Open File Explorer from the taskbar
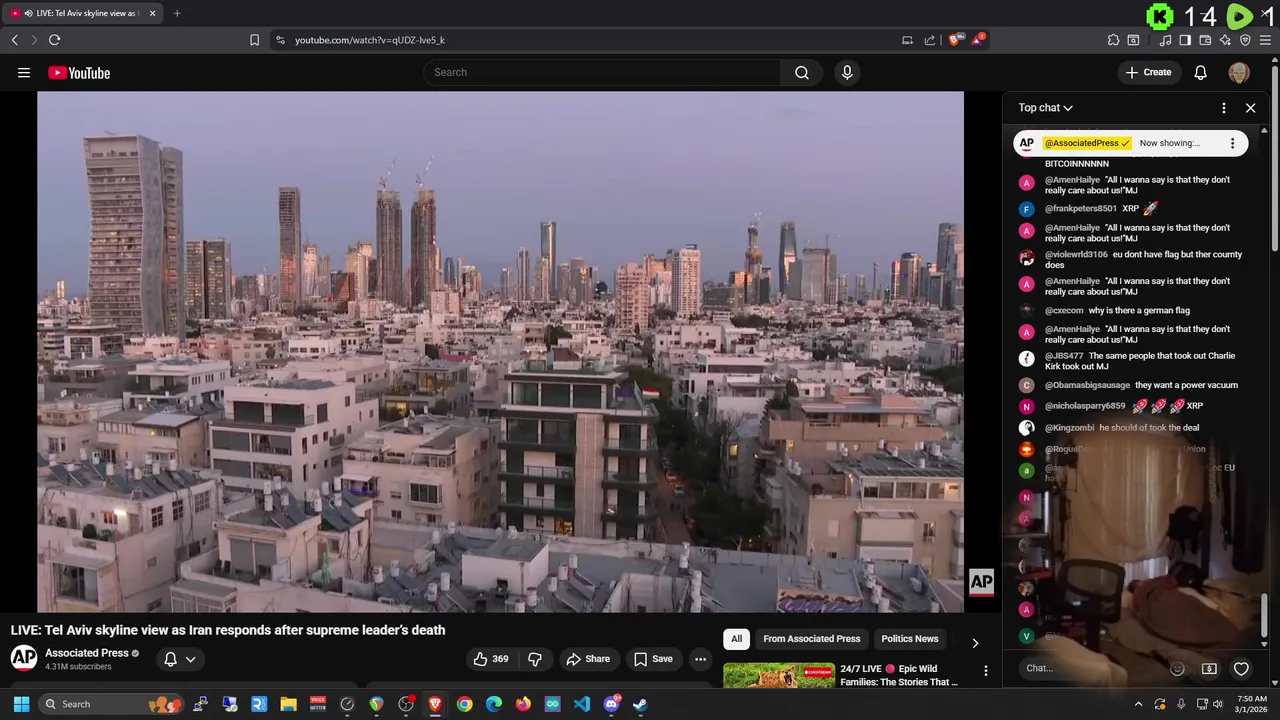Image resolution: width=1280 pixels, height=720 pixels. click(289, 704)
